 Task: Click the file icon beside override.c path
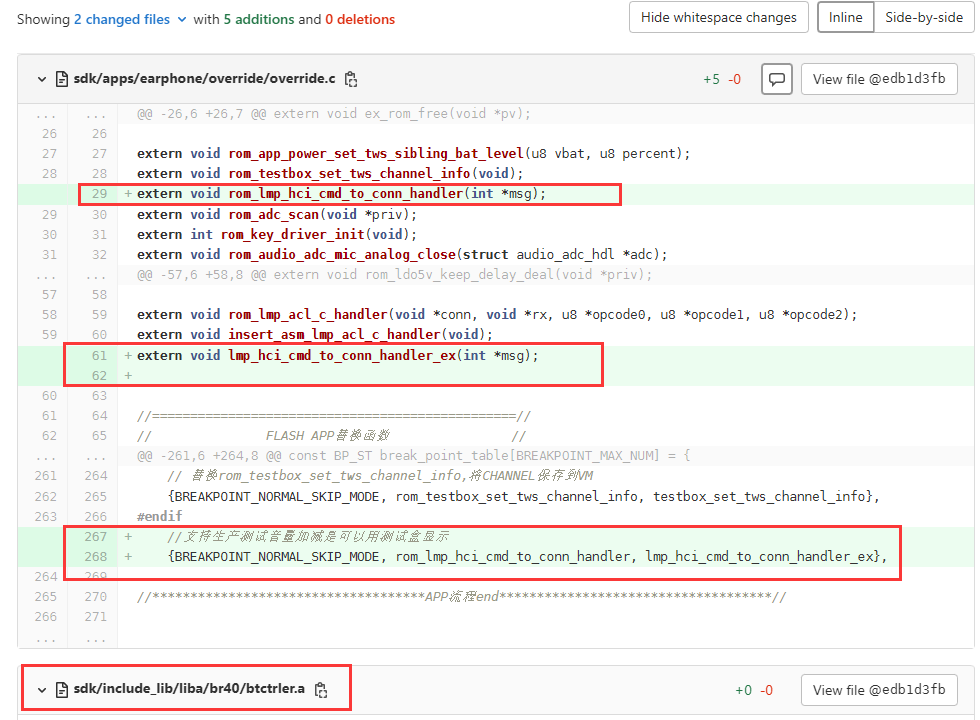click(62, 79)
